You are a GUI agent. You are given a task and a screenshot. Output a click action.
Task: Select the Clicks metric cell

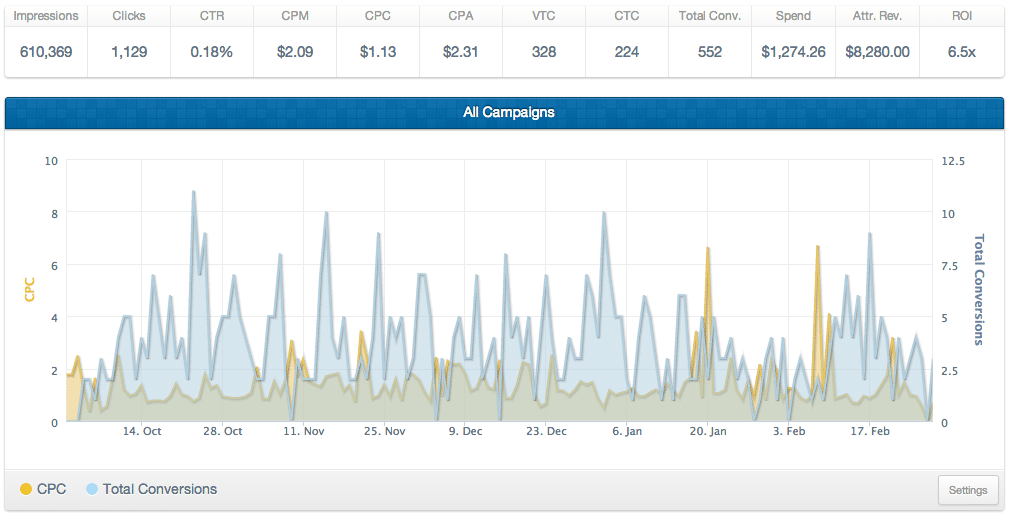tap(129, 42)
